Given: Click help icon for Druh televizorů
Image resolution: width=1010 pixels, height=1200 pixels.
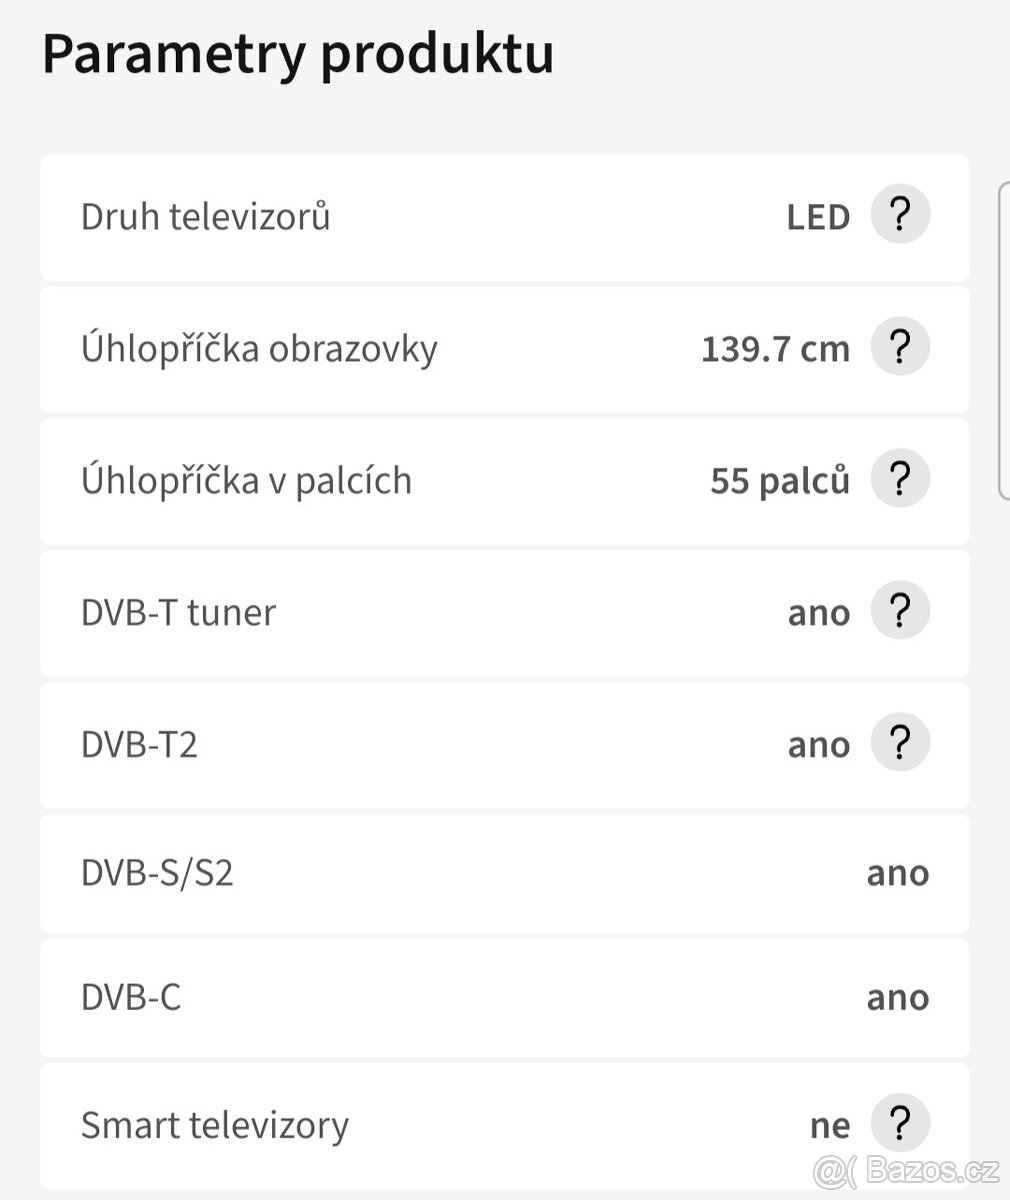Looking at the screenshot, I should 900,215.
